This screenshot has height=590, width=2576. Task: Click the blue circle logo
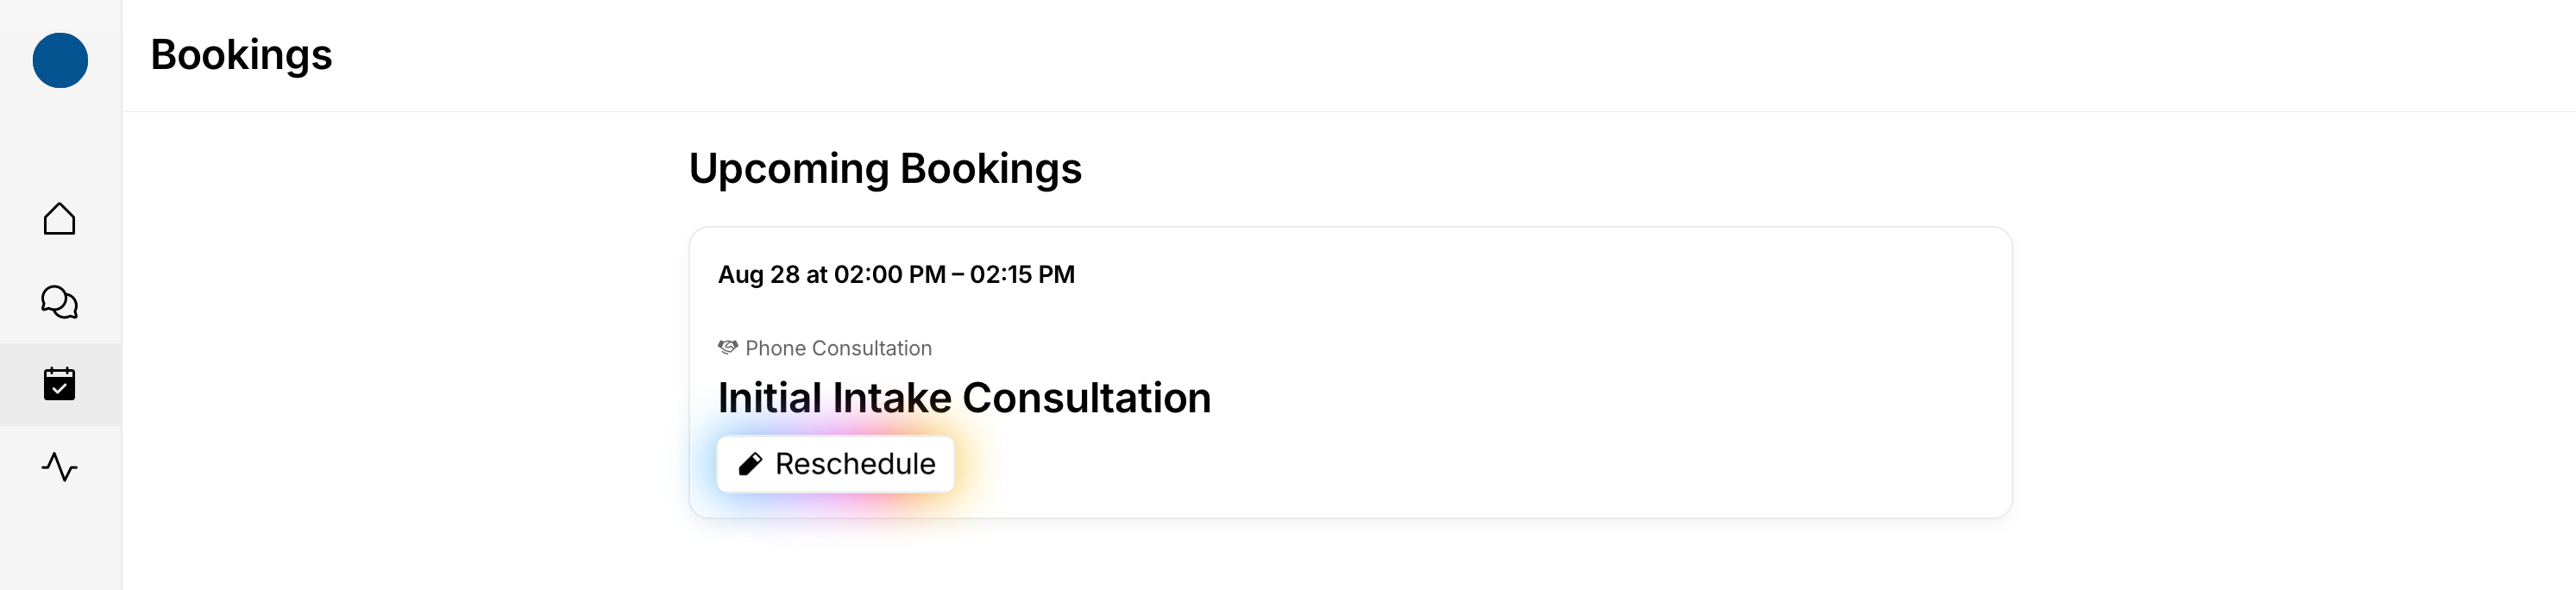click(x=60, y=60)
